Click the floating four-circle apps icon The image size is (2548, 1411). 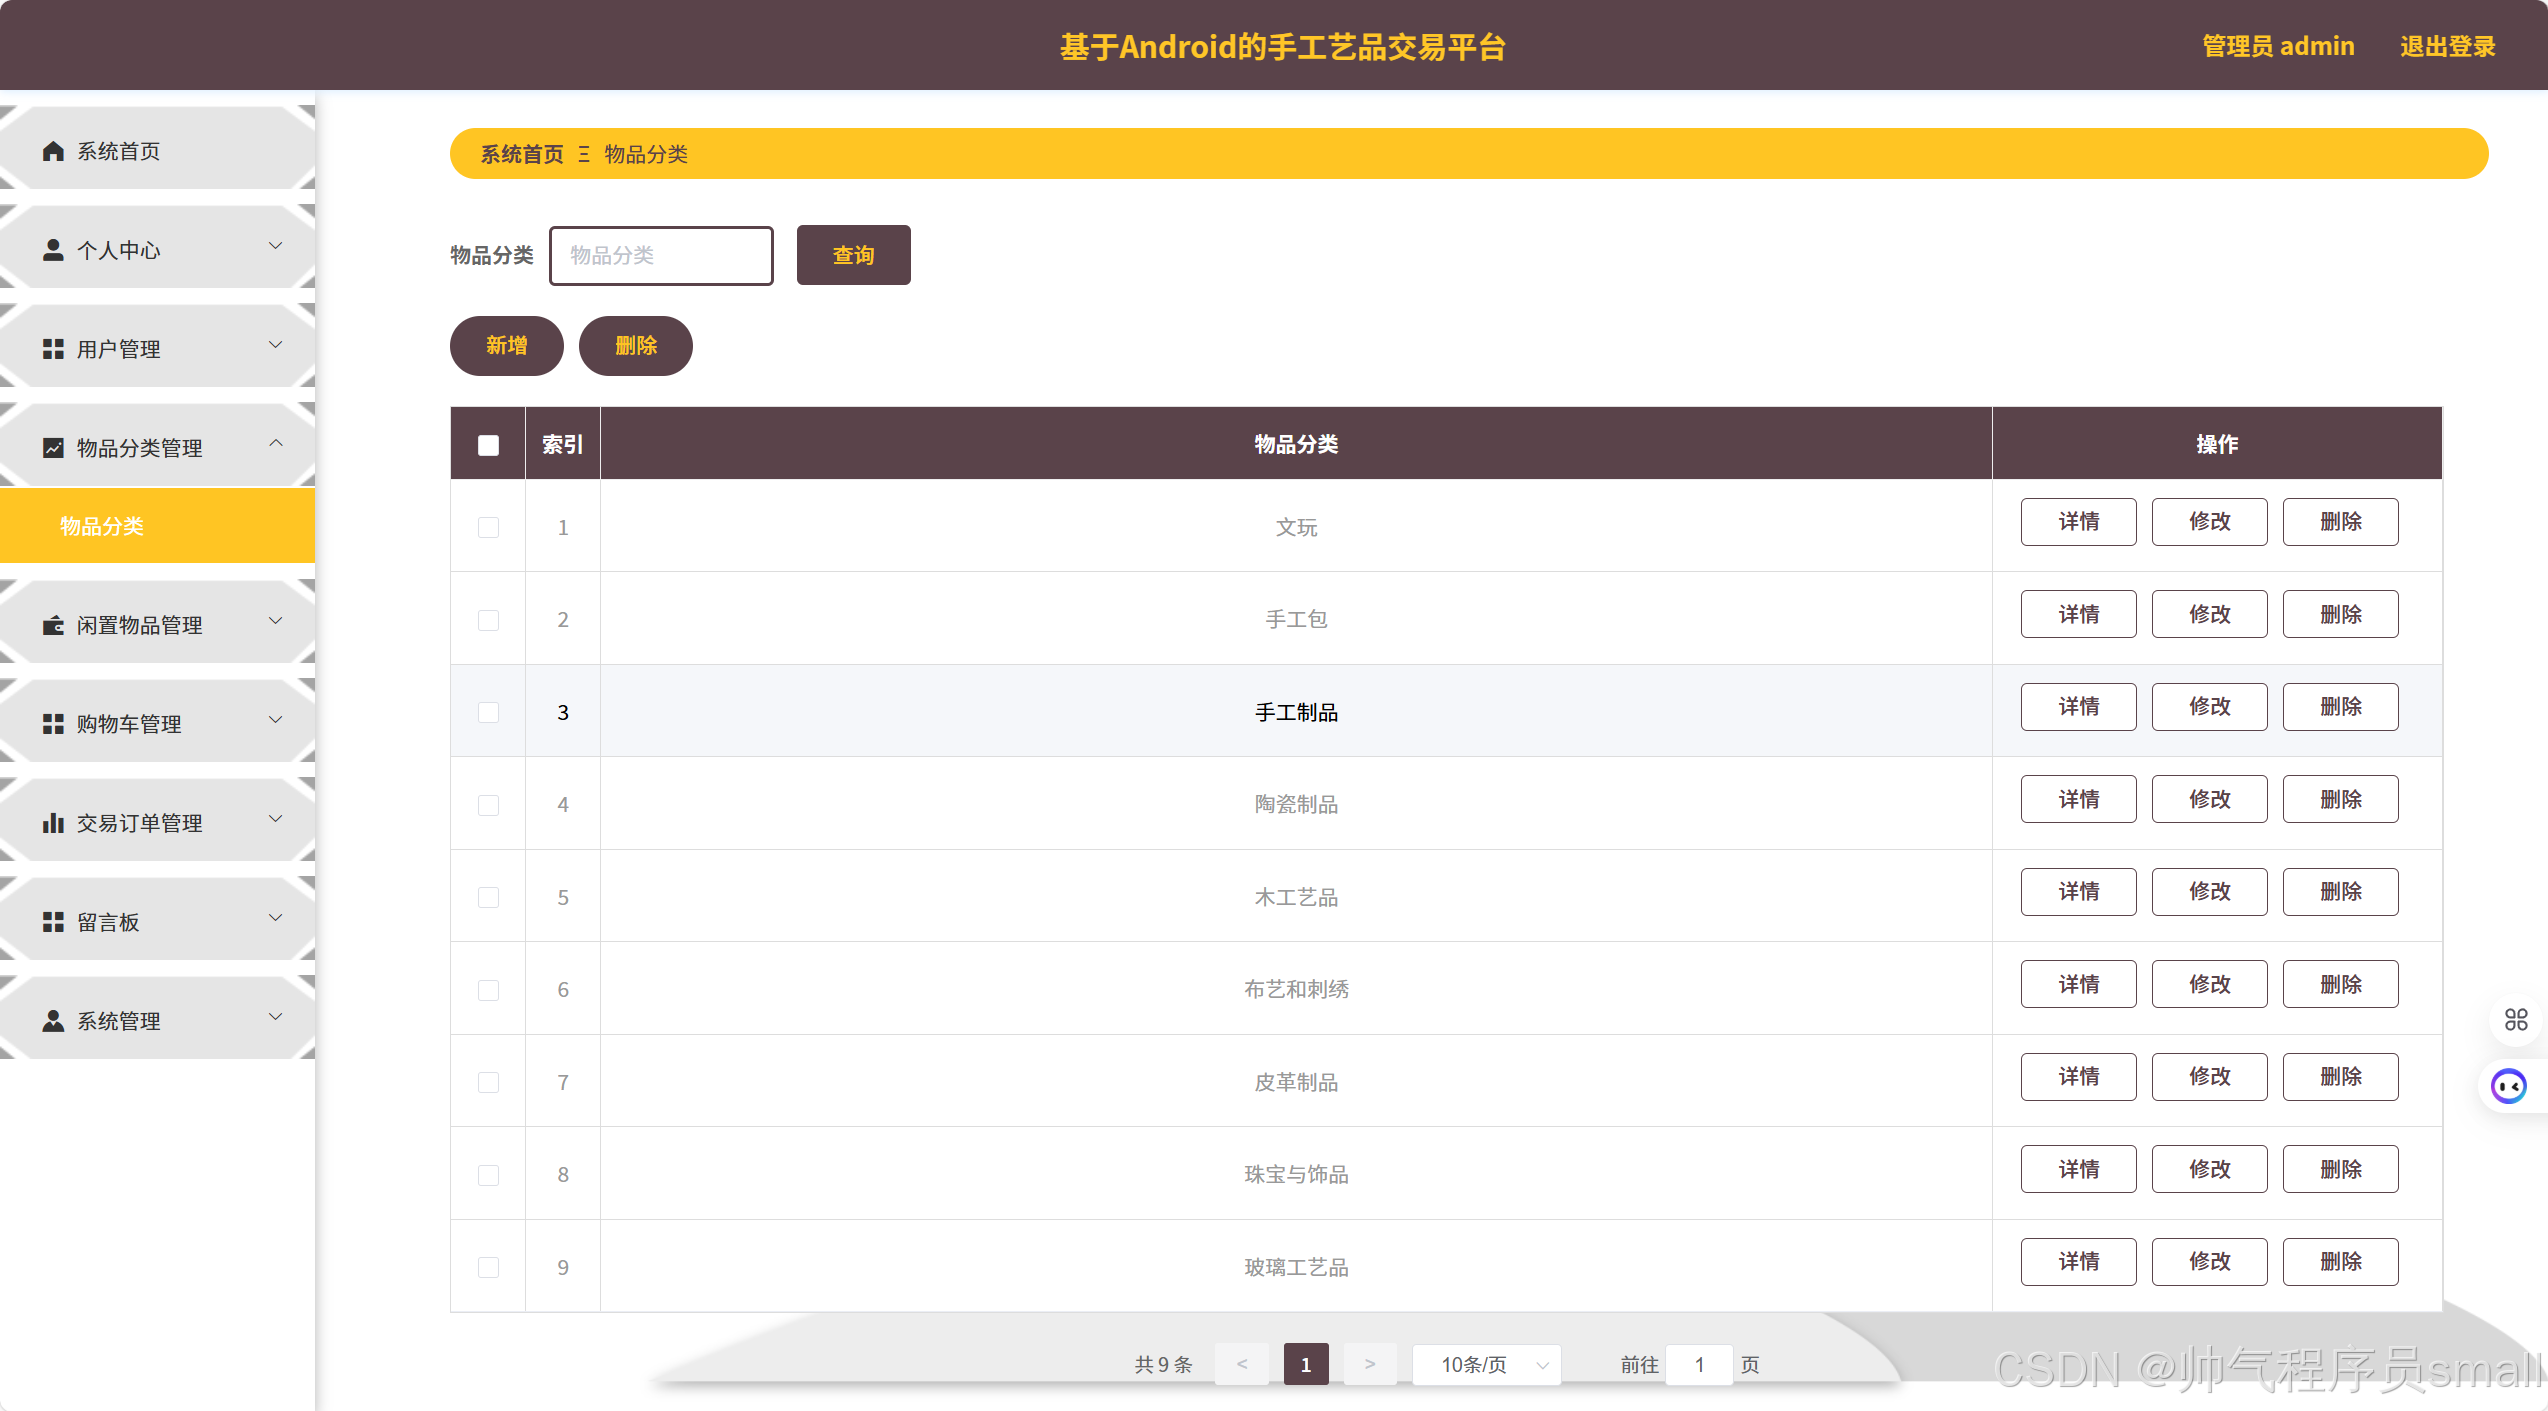2516,1019
